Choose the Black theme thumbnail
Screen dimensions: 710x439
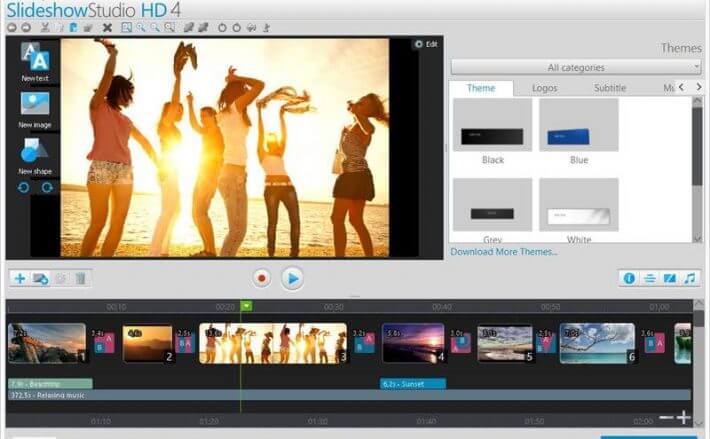pyautogui.click(x=493, y=125)
